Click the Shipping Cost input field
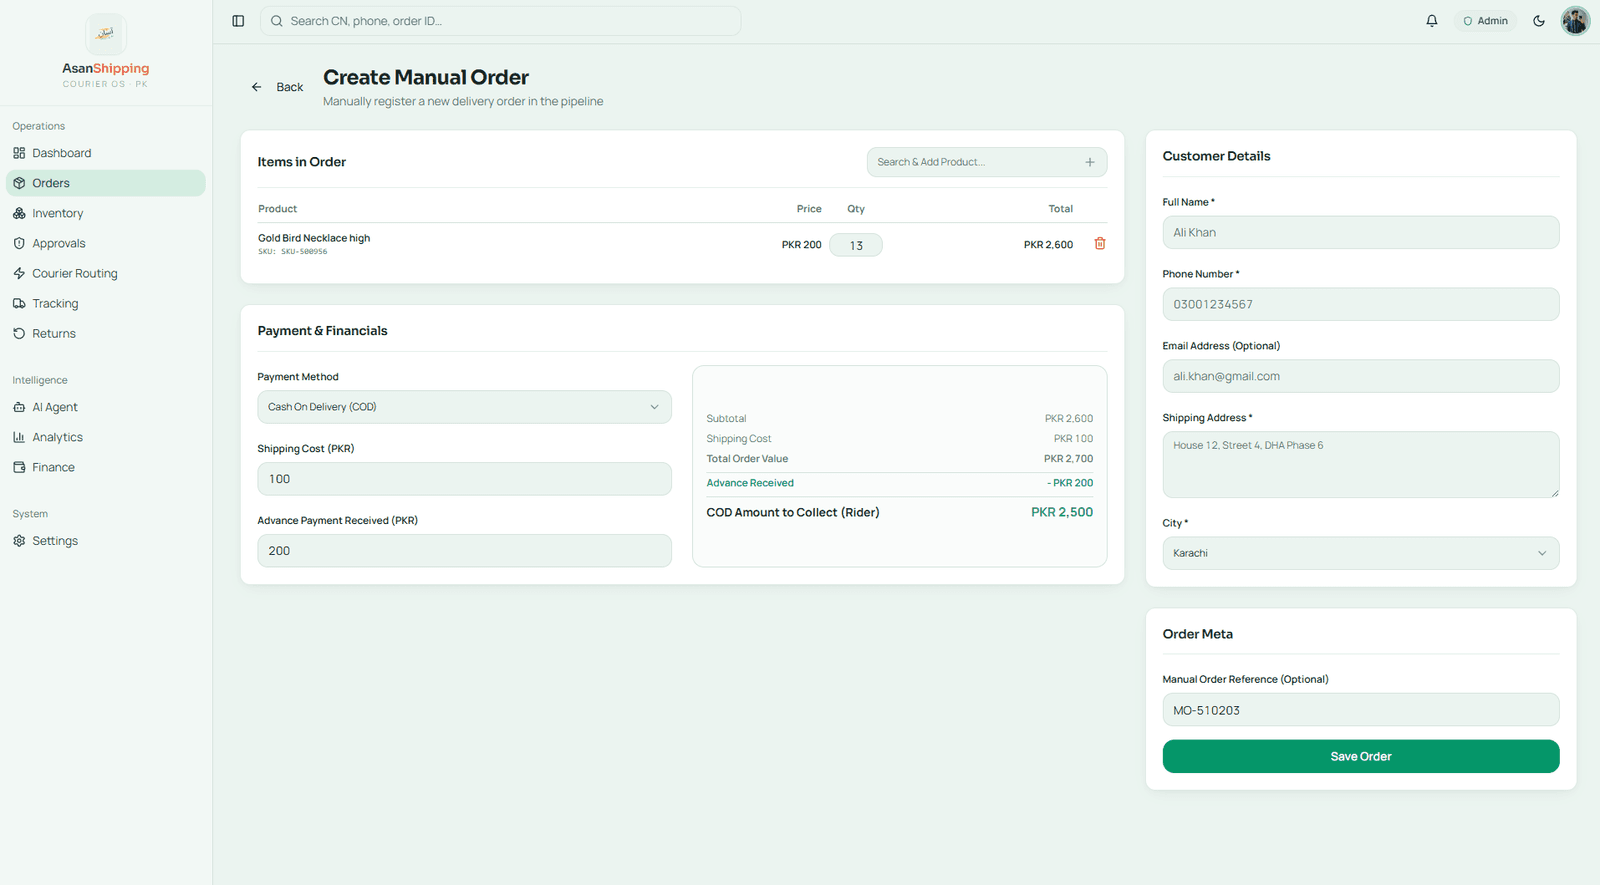Image resolution: width=1600 pixels, height=885 pixels. (464, 479)
